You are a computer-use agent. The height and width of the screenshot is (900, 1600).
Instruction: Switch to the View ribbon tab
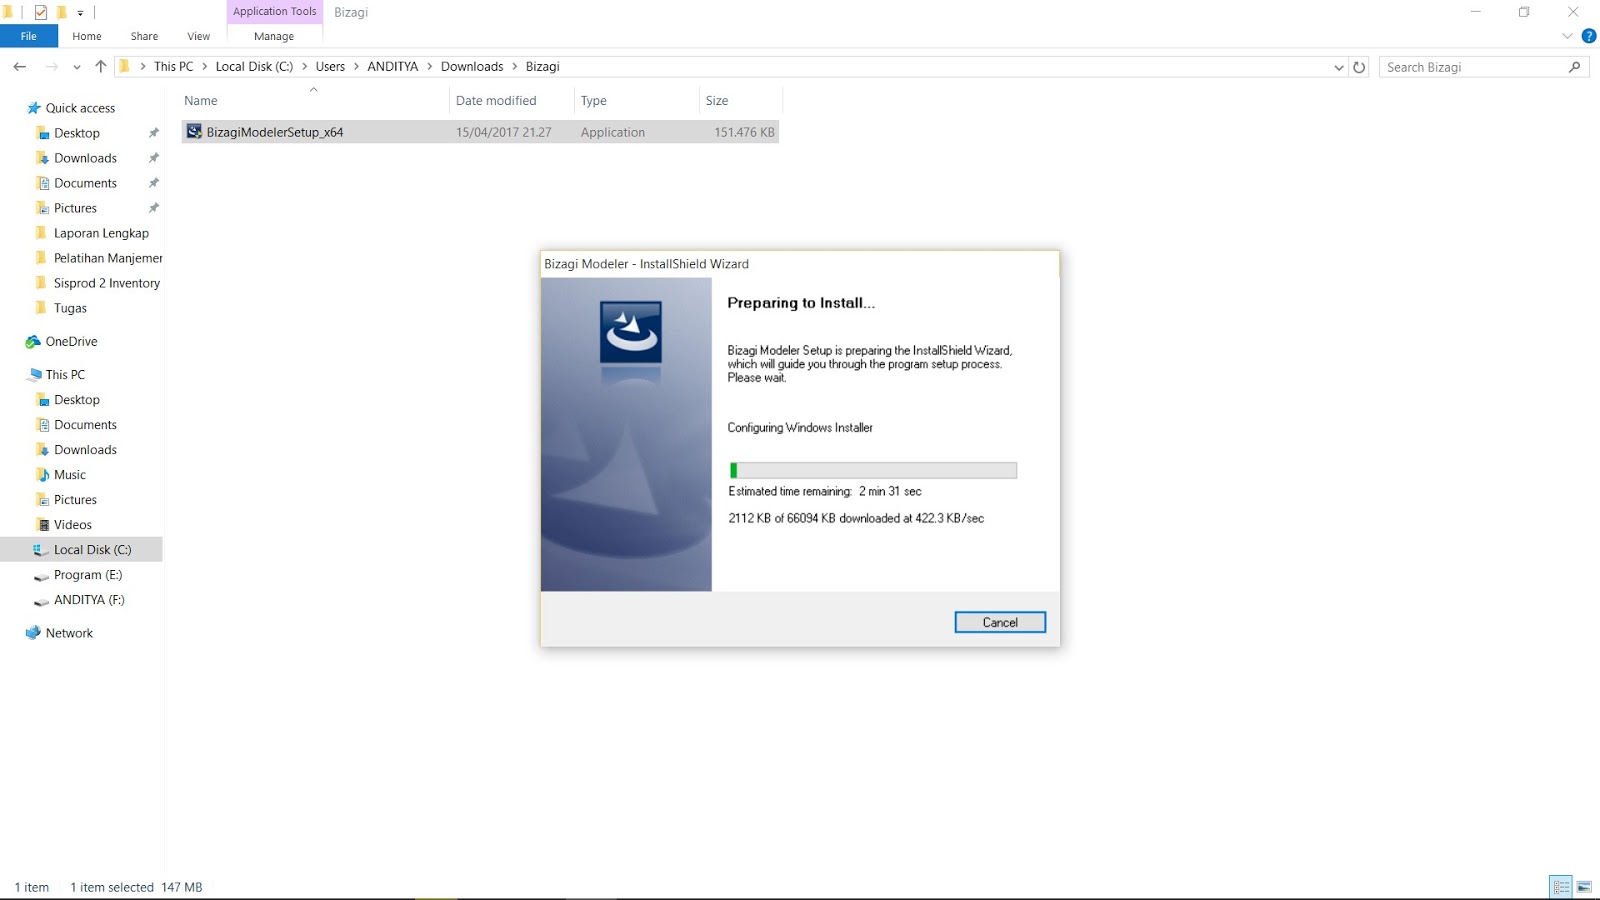click(x=199, y=36)
